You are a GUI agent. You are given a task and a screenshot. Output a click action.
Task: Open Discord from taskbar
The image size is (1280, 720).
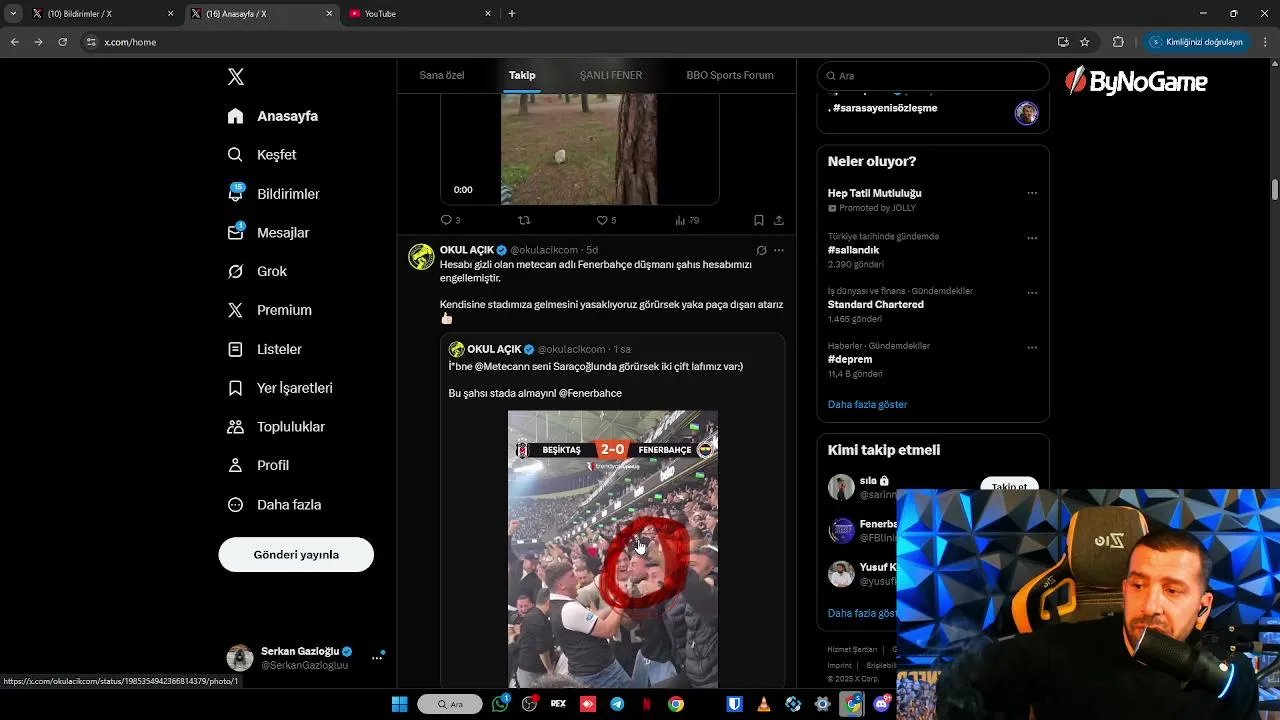(x=881, y=704)
